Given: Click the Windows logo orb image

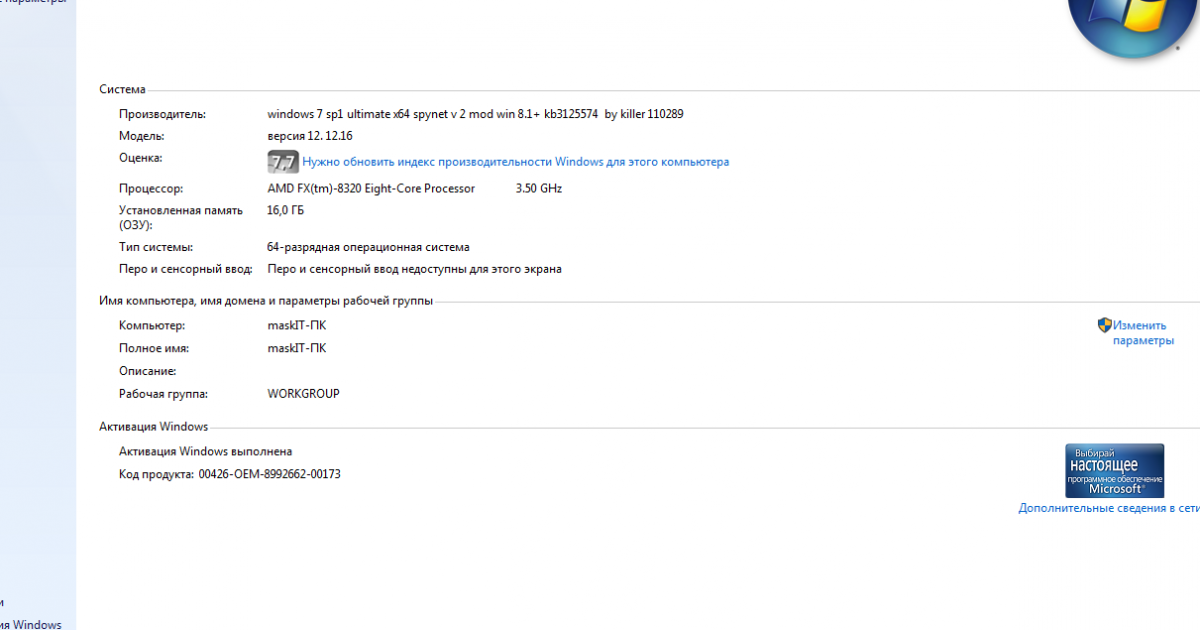Looking at the screenshot, I should [x=1133, y=30].
